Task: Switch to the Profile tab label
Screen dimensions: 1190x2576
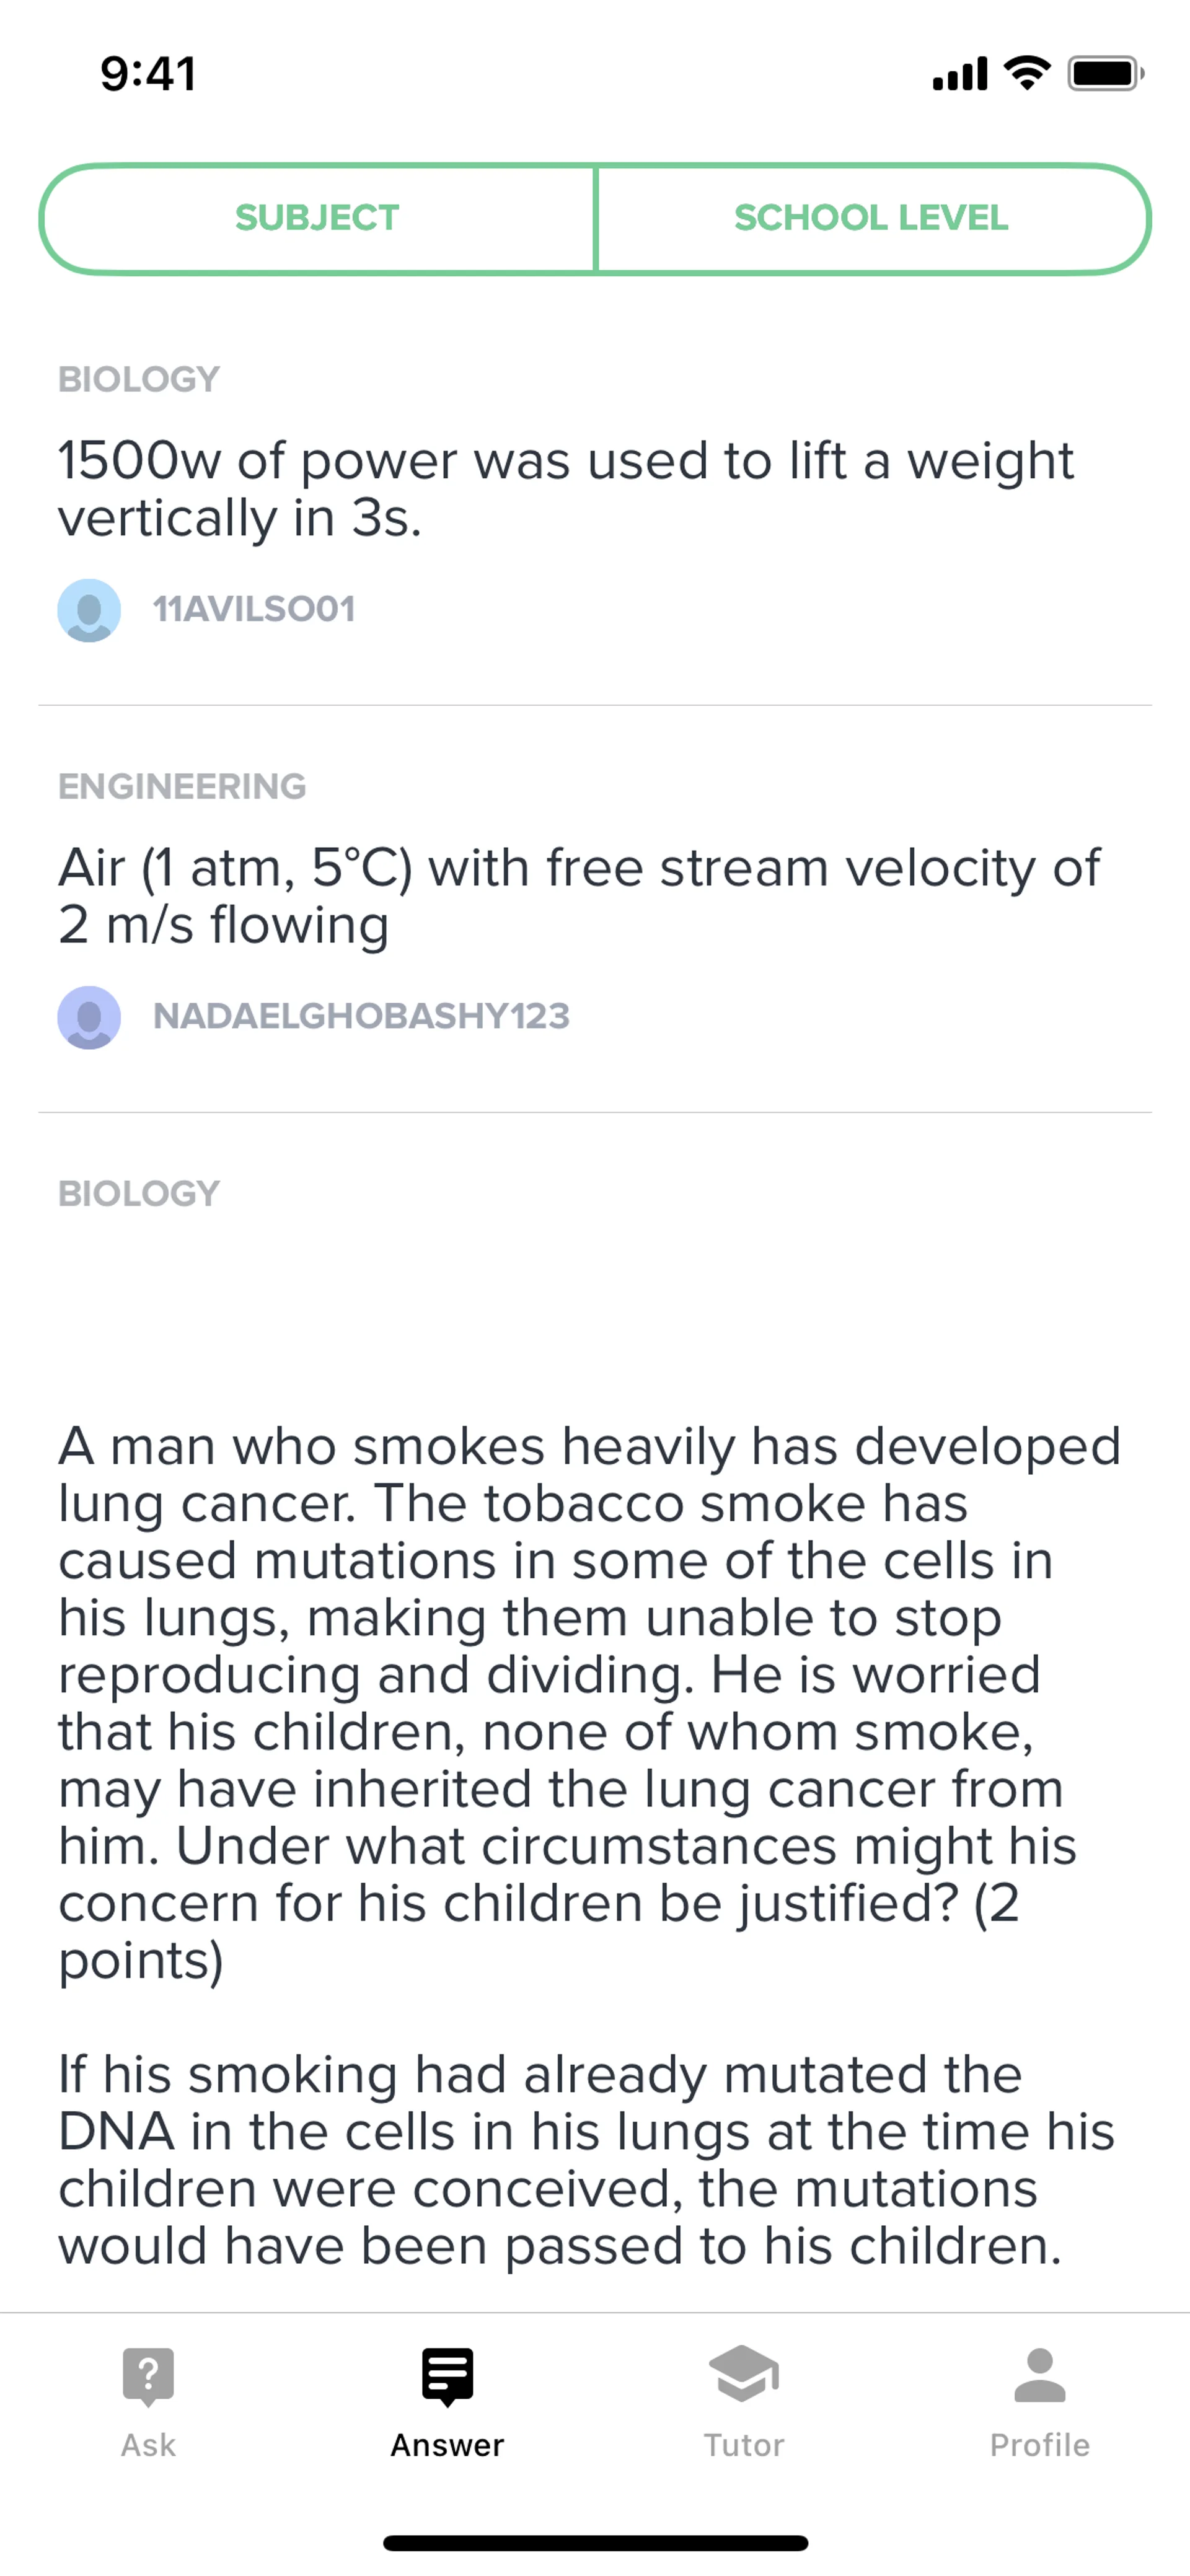Action: click(1039, 2445)
